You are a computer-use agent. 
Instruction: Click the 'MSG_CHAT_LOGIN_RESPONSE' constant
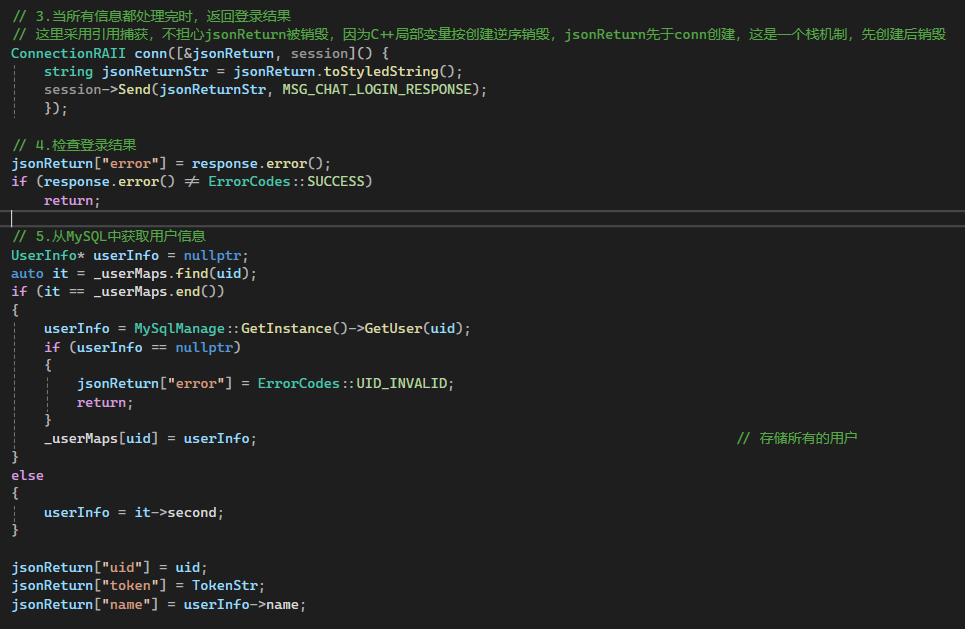click(377, 90)
